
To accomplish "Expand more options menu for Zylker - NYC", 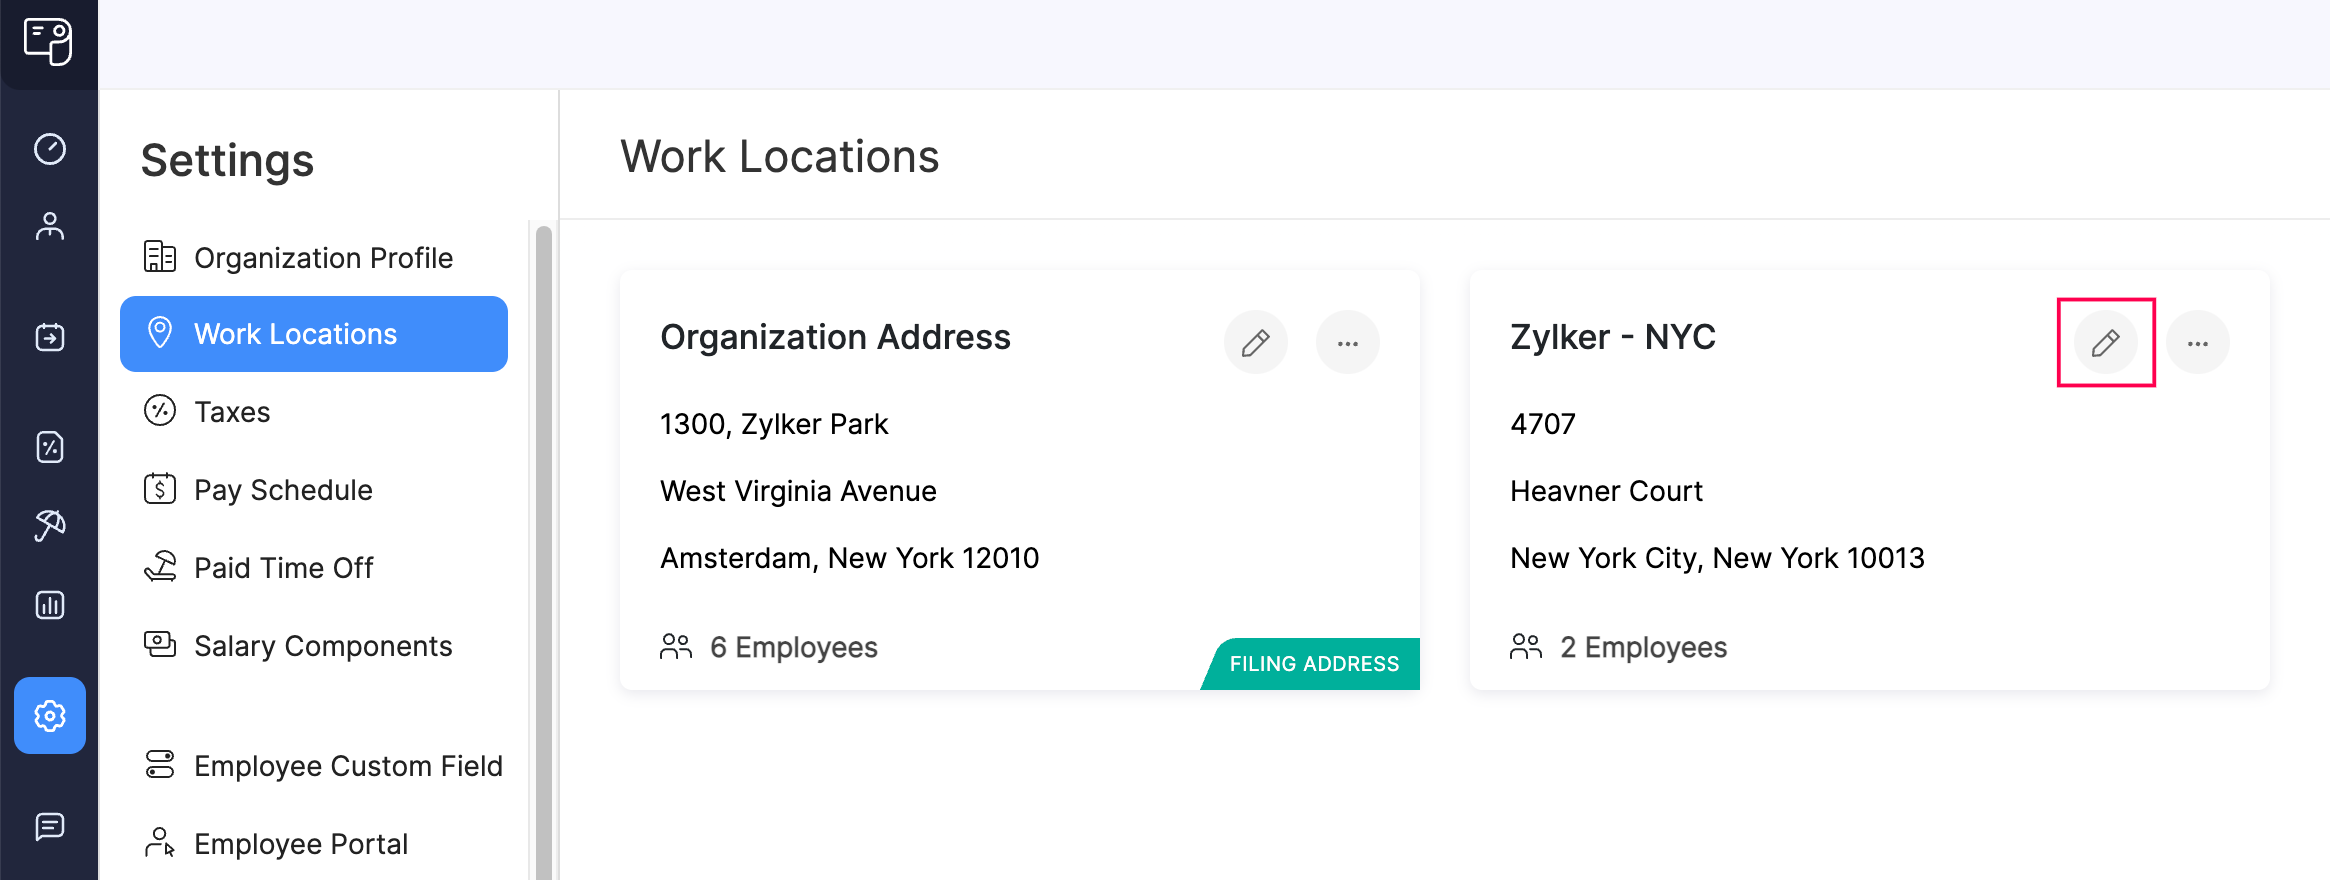I will [x=2197, y=343].
